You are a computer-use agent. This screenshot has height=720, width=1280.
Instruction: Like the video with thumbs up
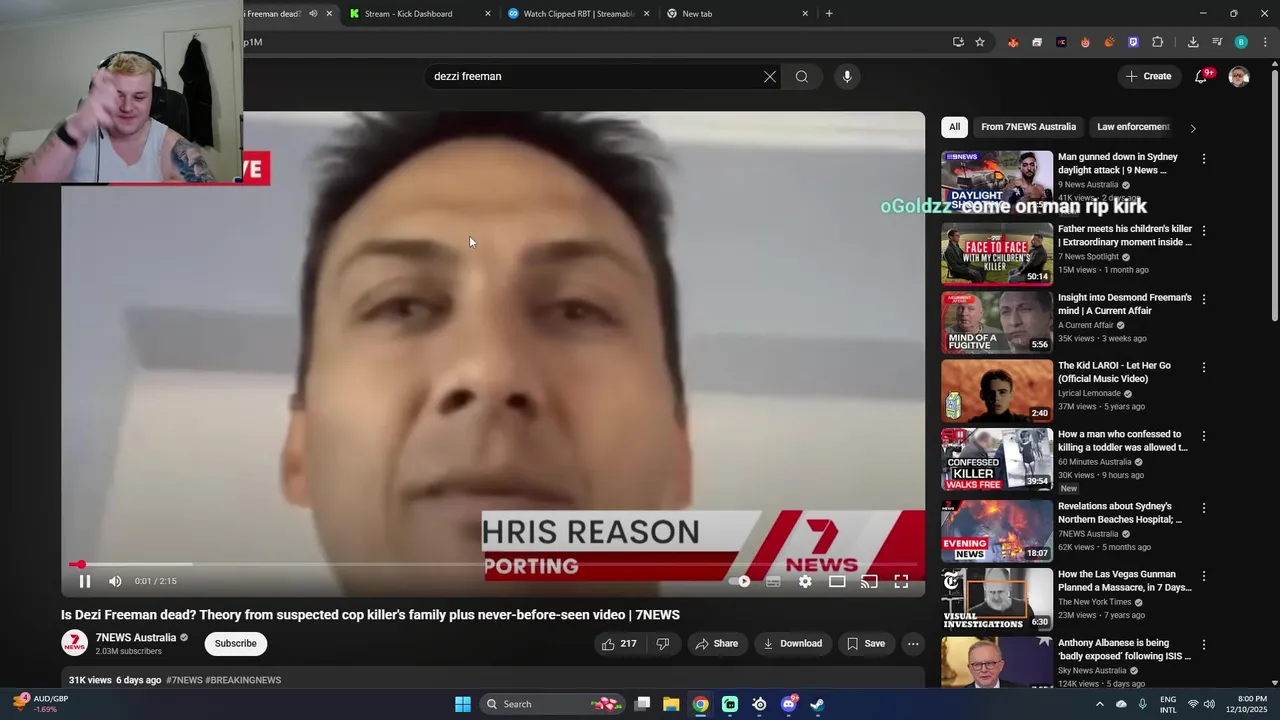[619, 643]
